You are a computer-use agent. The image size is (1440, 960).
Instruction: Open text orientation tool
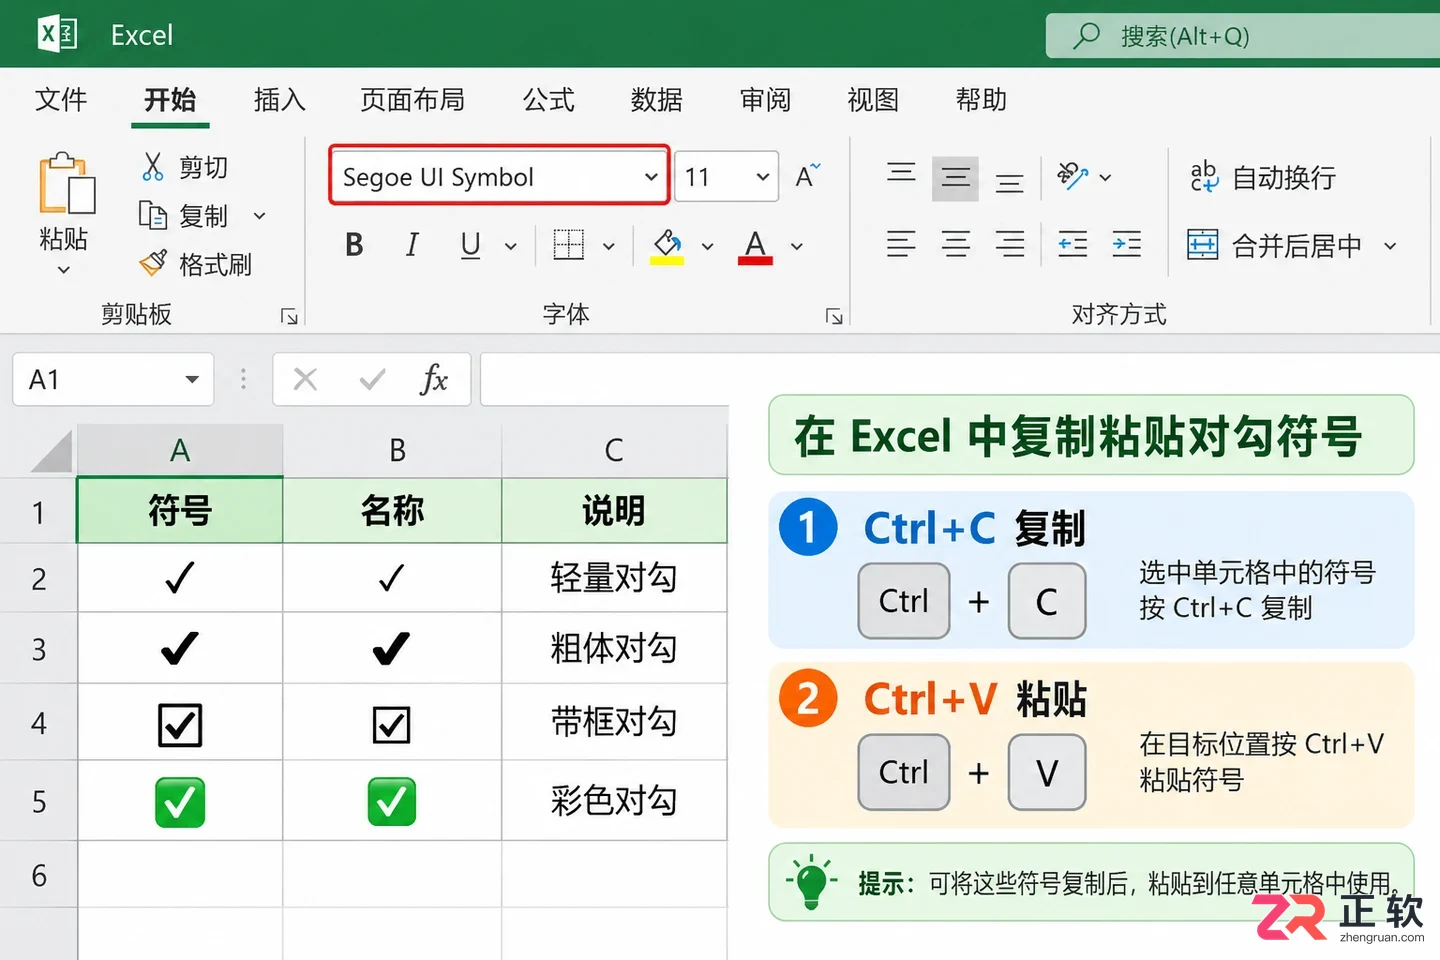click(1072, 176)
